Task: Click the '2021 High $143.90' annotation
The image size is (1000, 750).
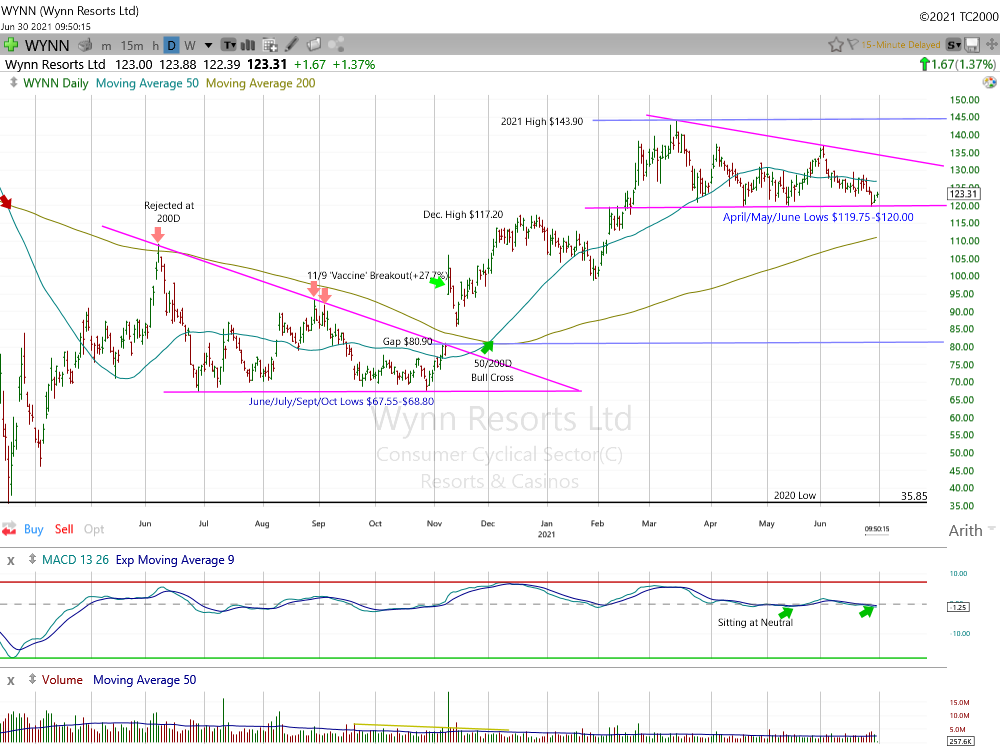Action: click(541, 121)
